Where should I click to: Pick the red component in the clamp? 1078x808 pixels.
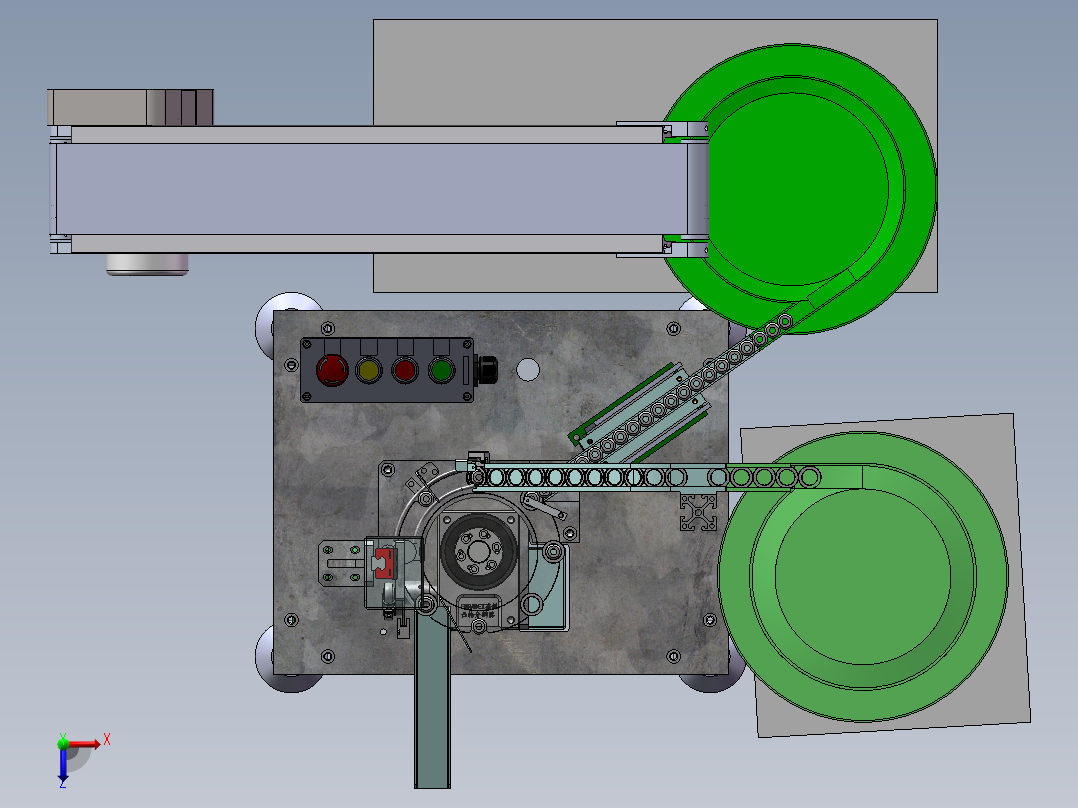click(384, 563)
